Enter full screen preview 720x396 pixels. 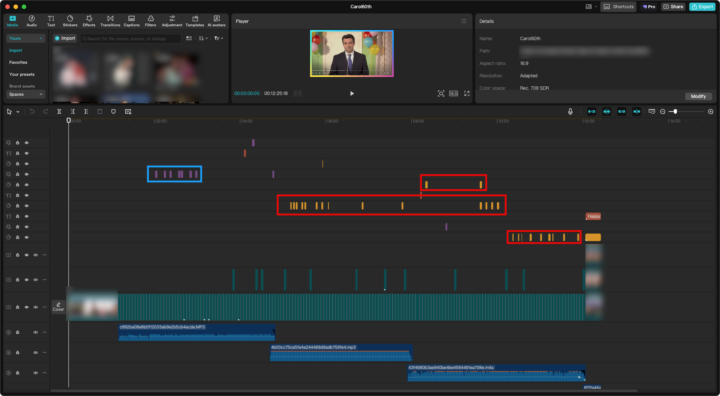[x=467, y=94]
